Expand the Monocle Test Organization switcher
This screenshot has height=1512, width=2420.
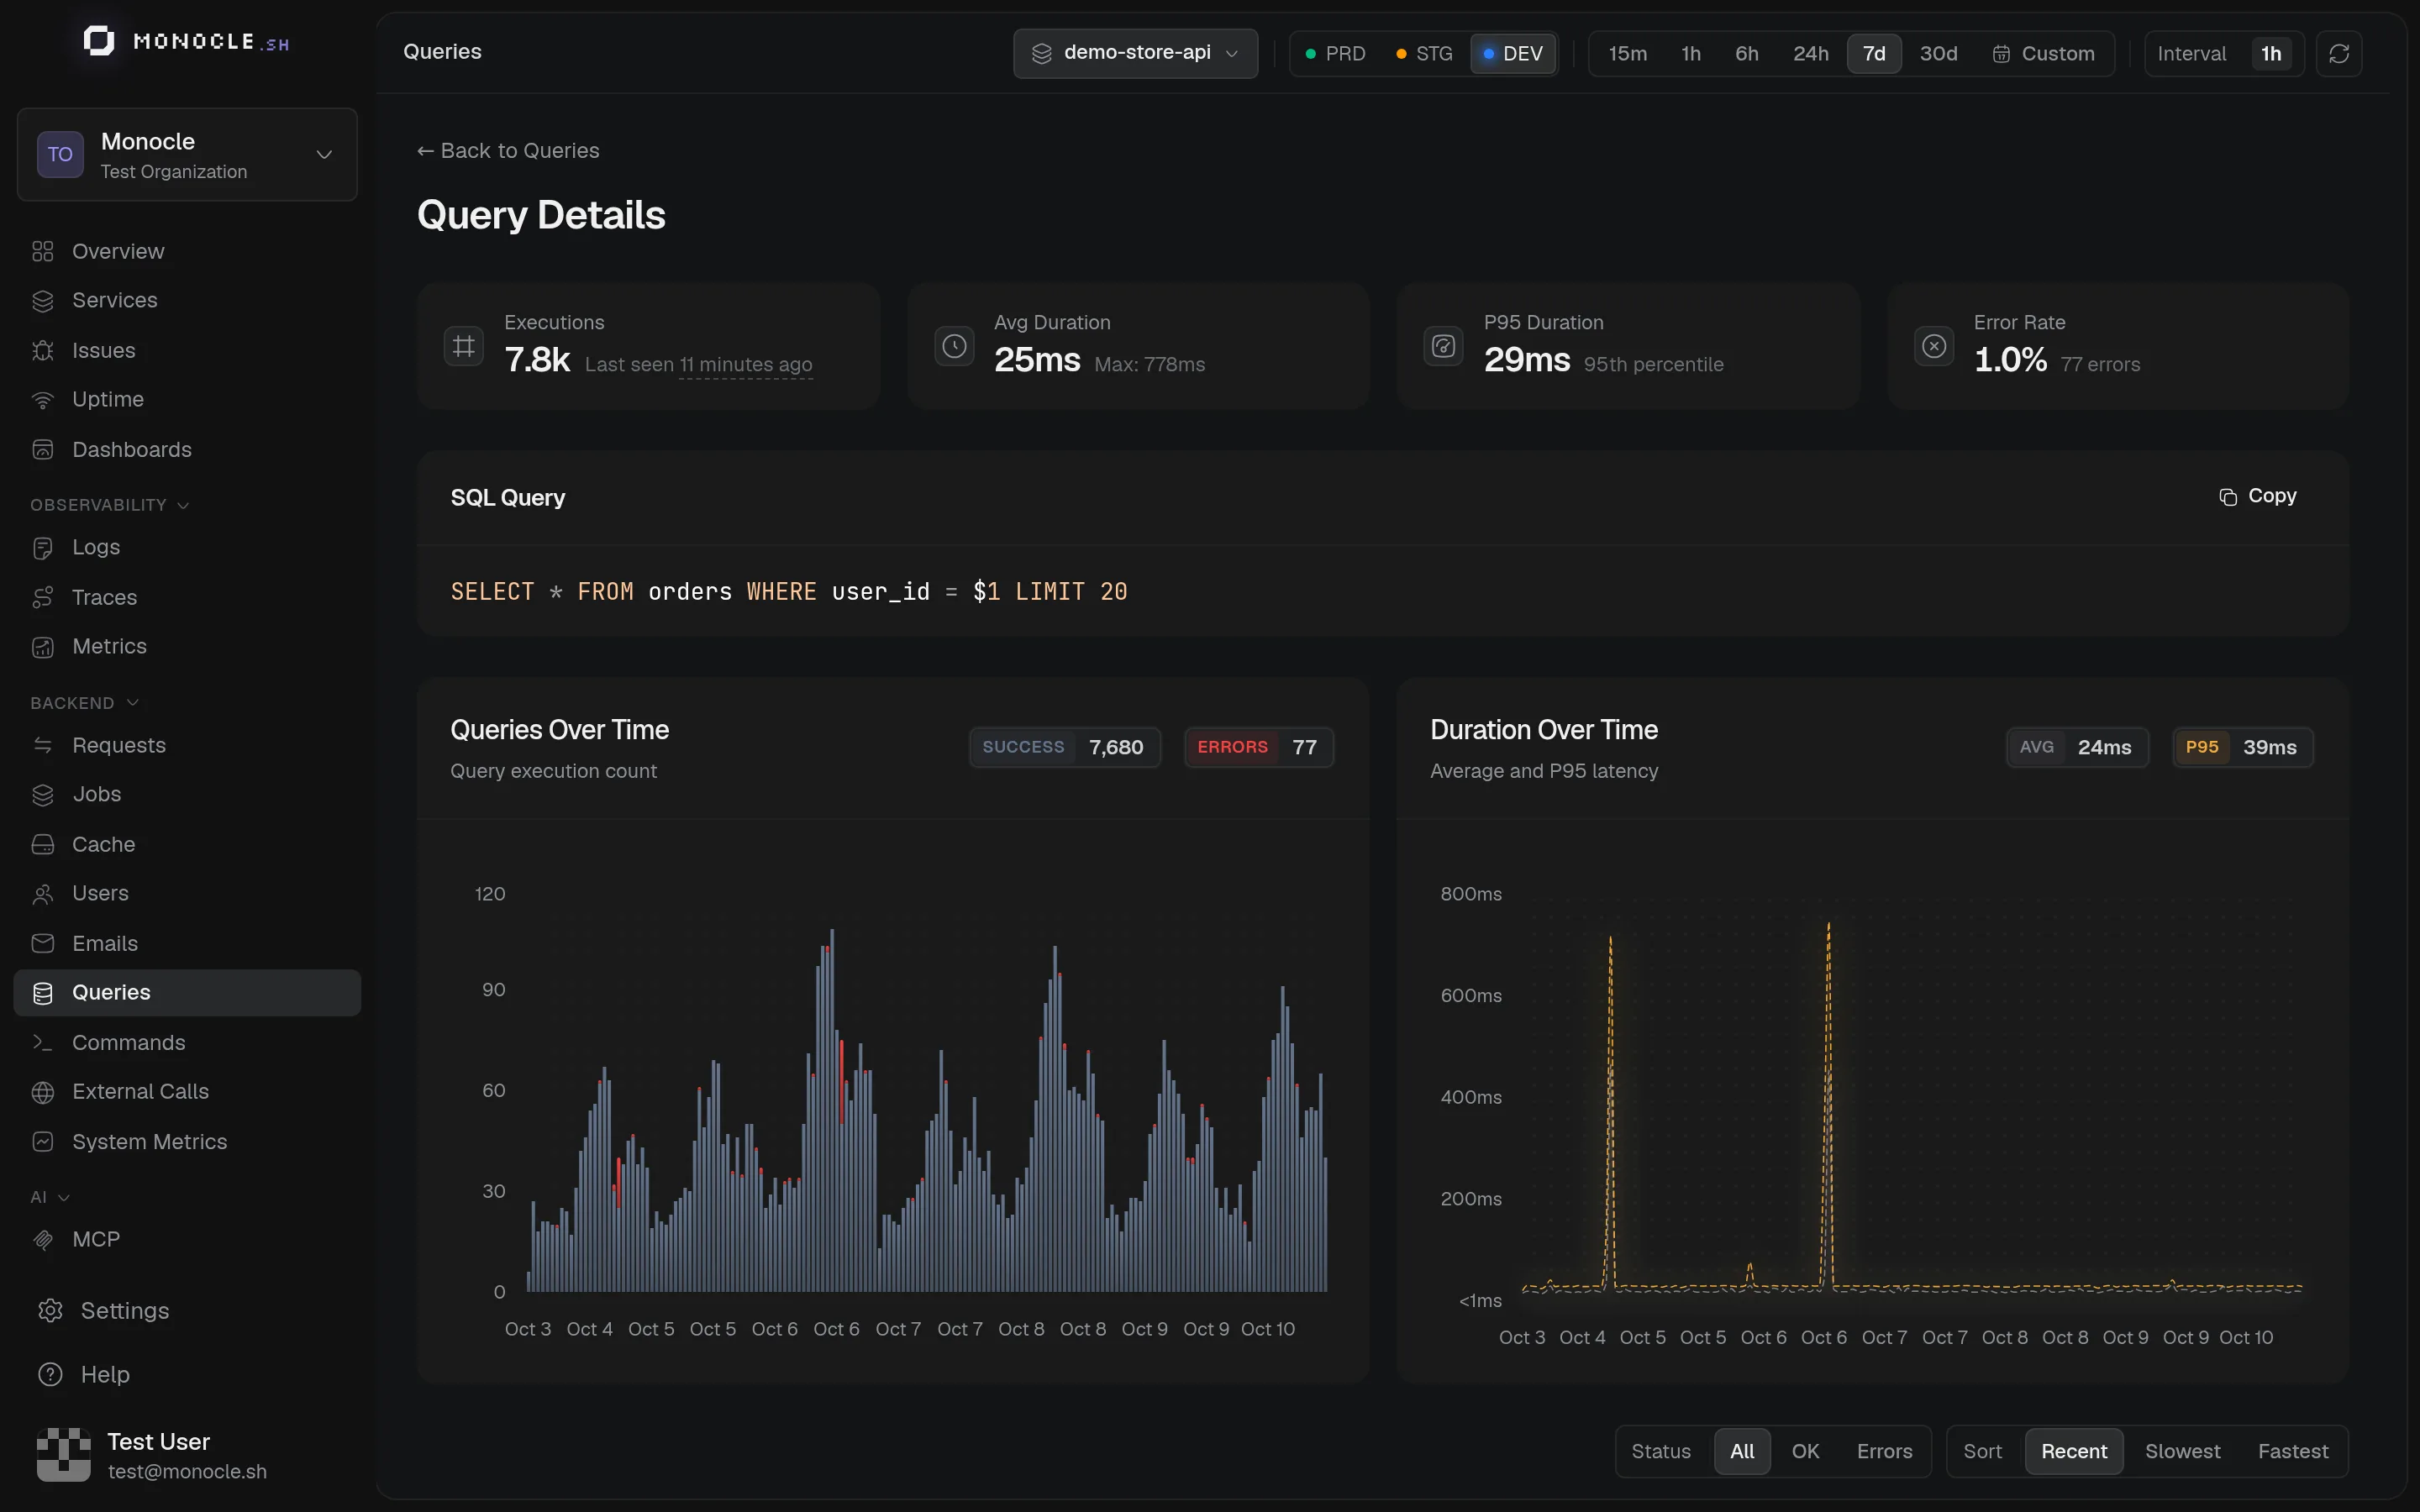[x=187, y=155]
